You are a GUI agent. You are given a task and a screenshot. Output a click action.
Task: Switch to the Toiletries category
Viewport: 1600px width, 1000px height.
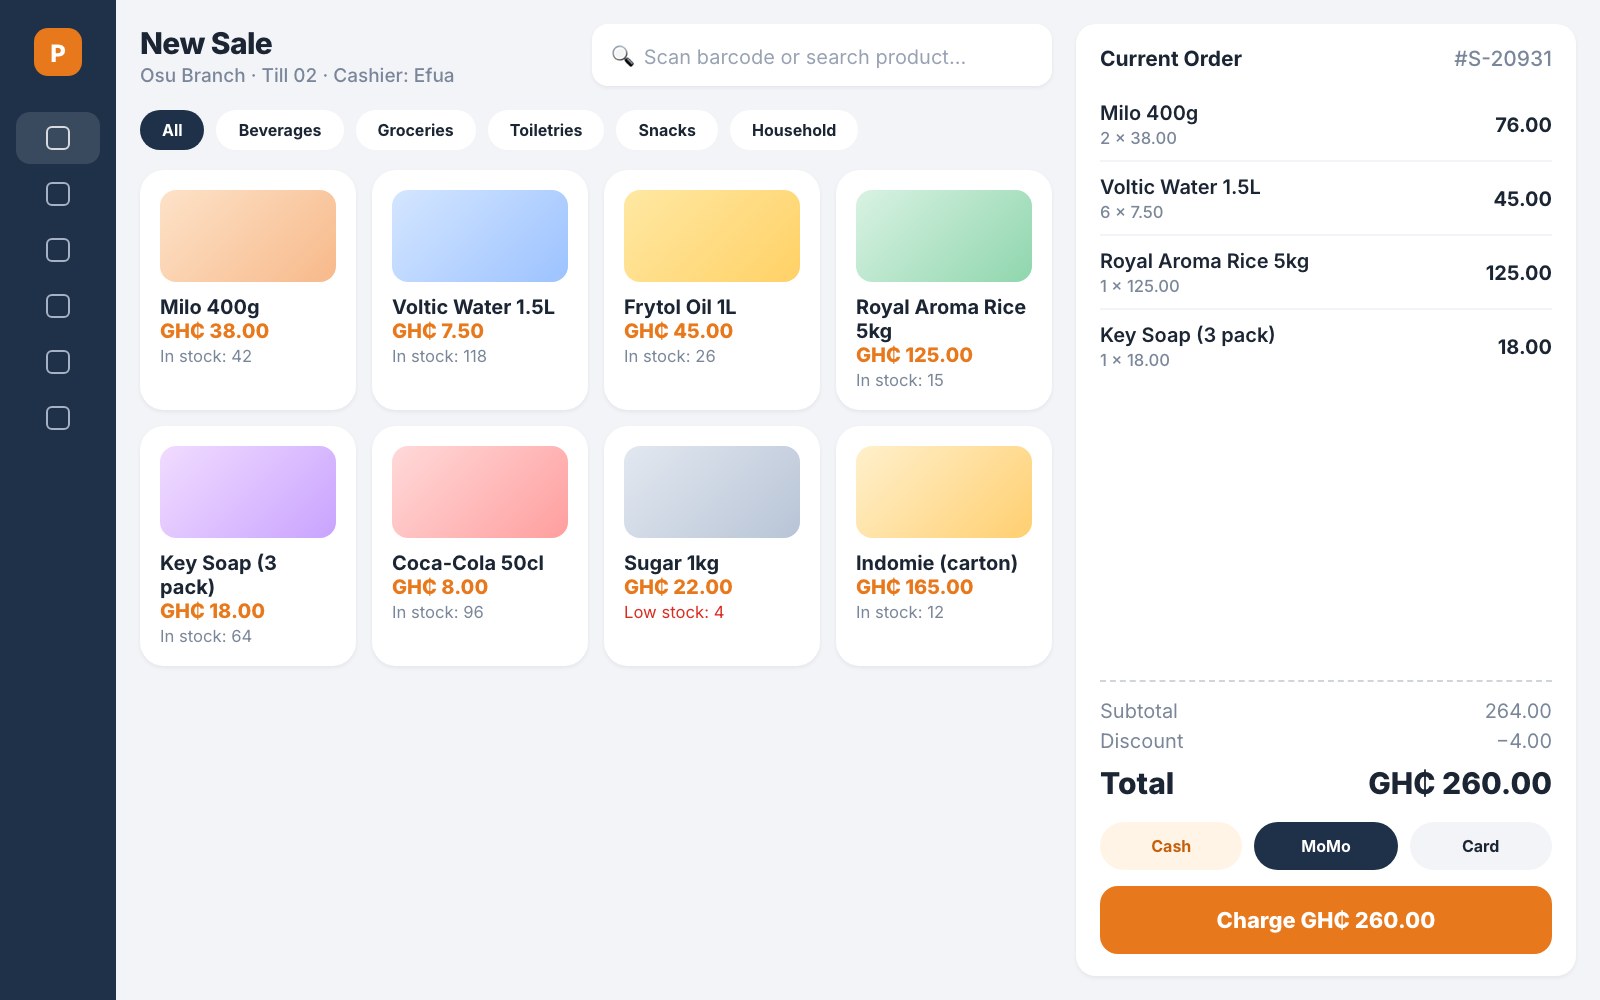546,130
